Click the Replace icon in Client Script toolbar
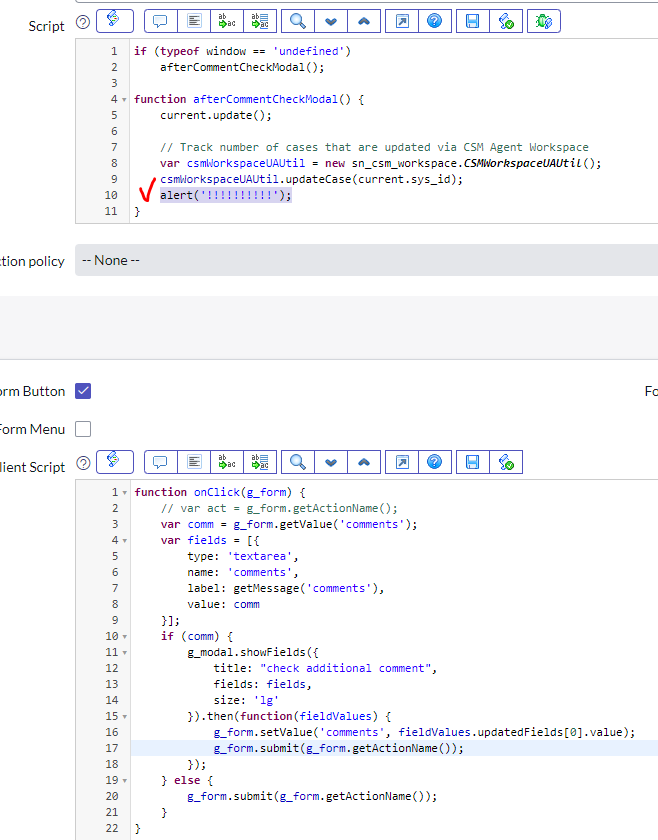The width and height of the screenshot is (658, 840). tap(227, 462)
